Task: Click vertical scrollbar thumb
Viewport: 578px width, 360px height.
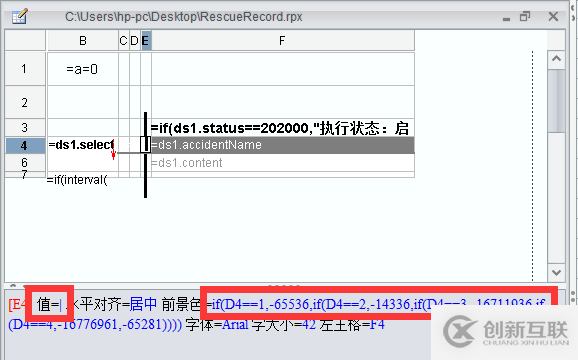Action: pyautogui.click(x=556, y=101)
